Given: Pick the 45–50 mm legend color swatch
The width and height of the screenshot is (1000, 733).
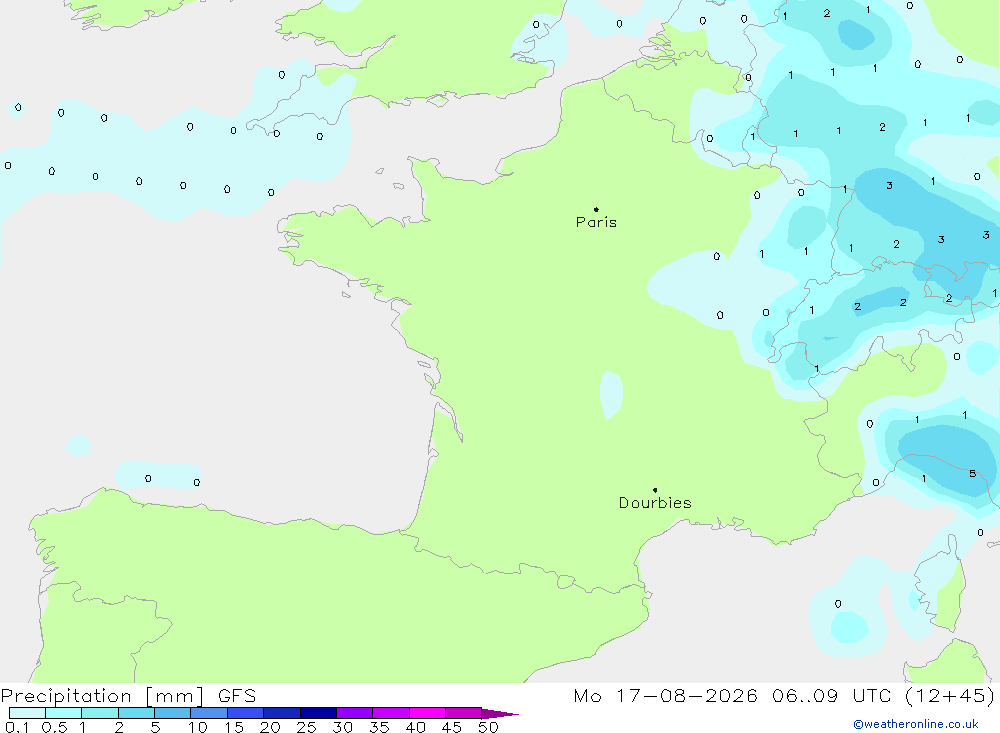Looking at the screenshot, I should coord(464,713).
